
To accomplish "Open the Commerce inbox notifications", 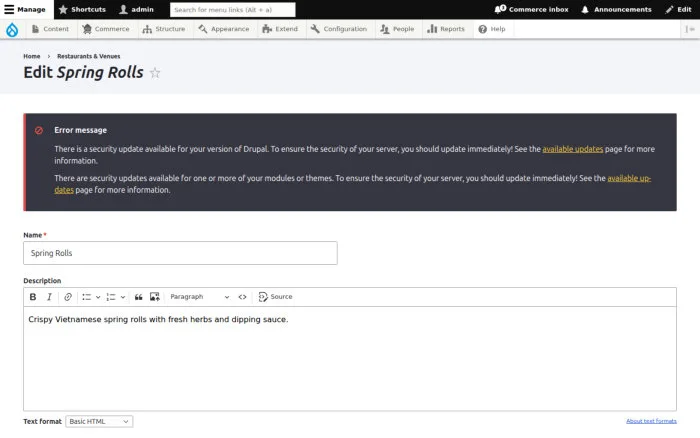I will tap(531, 9).
